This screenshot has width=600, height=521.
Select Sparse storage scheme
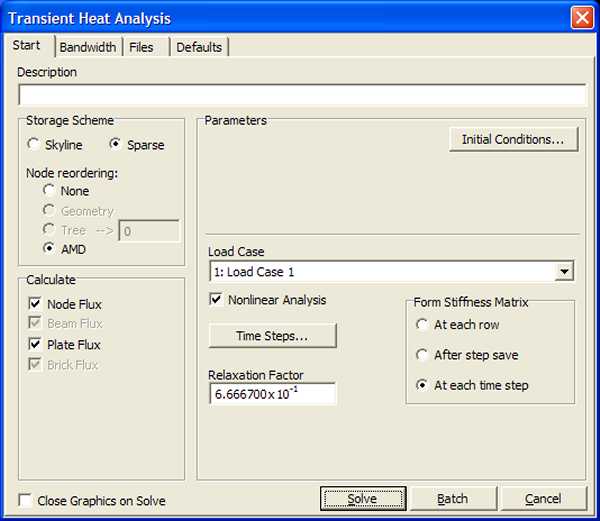click(x=116, y=145)
